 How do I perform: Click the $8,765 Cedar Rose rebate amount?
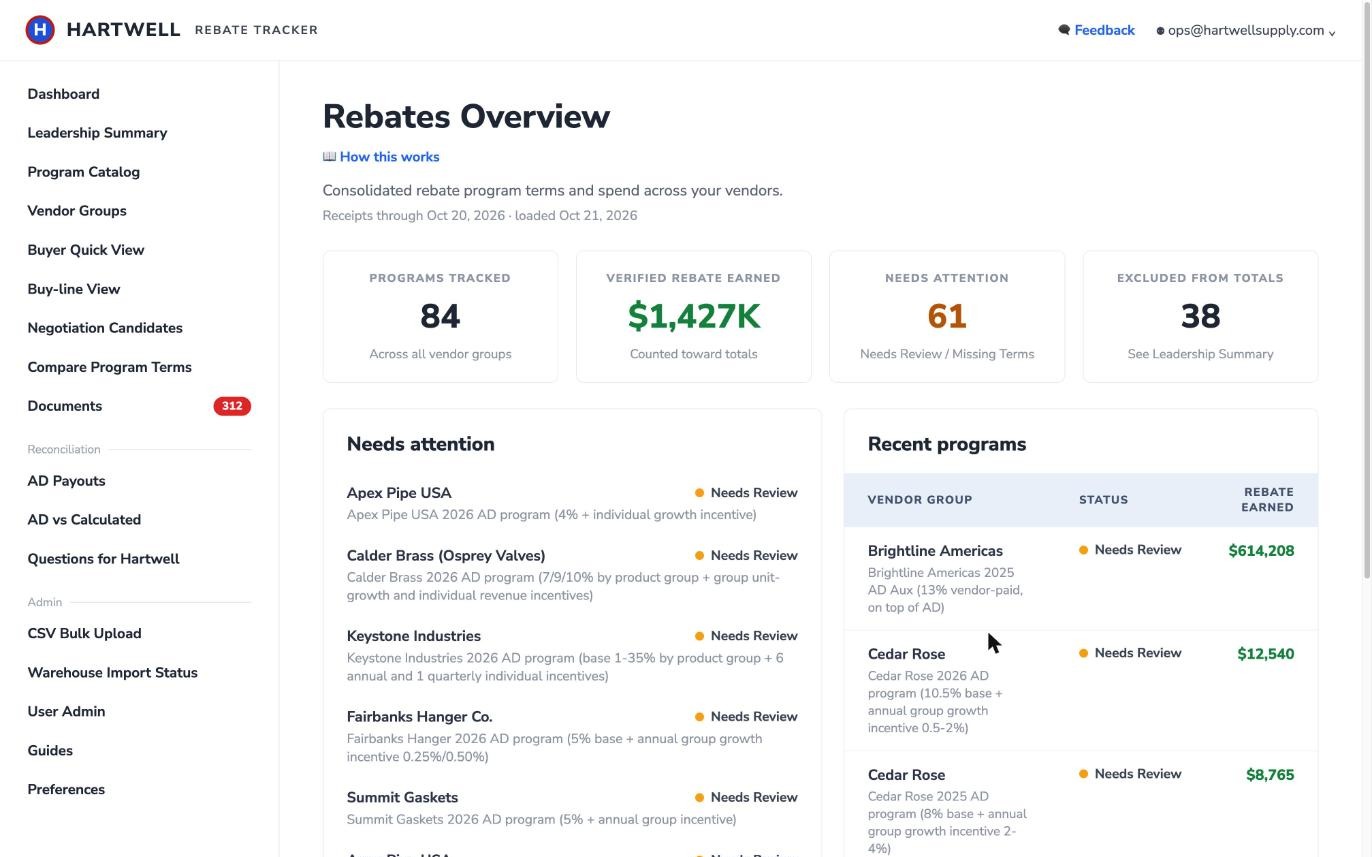click(x=1270, y=775)
